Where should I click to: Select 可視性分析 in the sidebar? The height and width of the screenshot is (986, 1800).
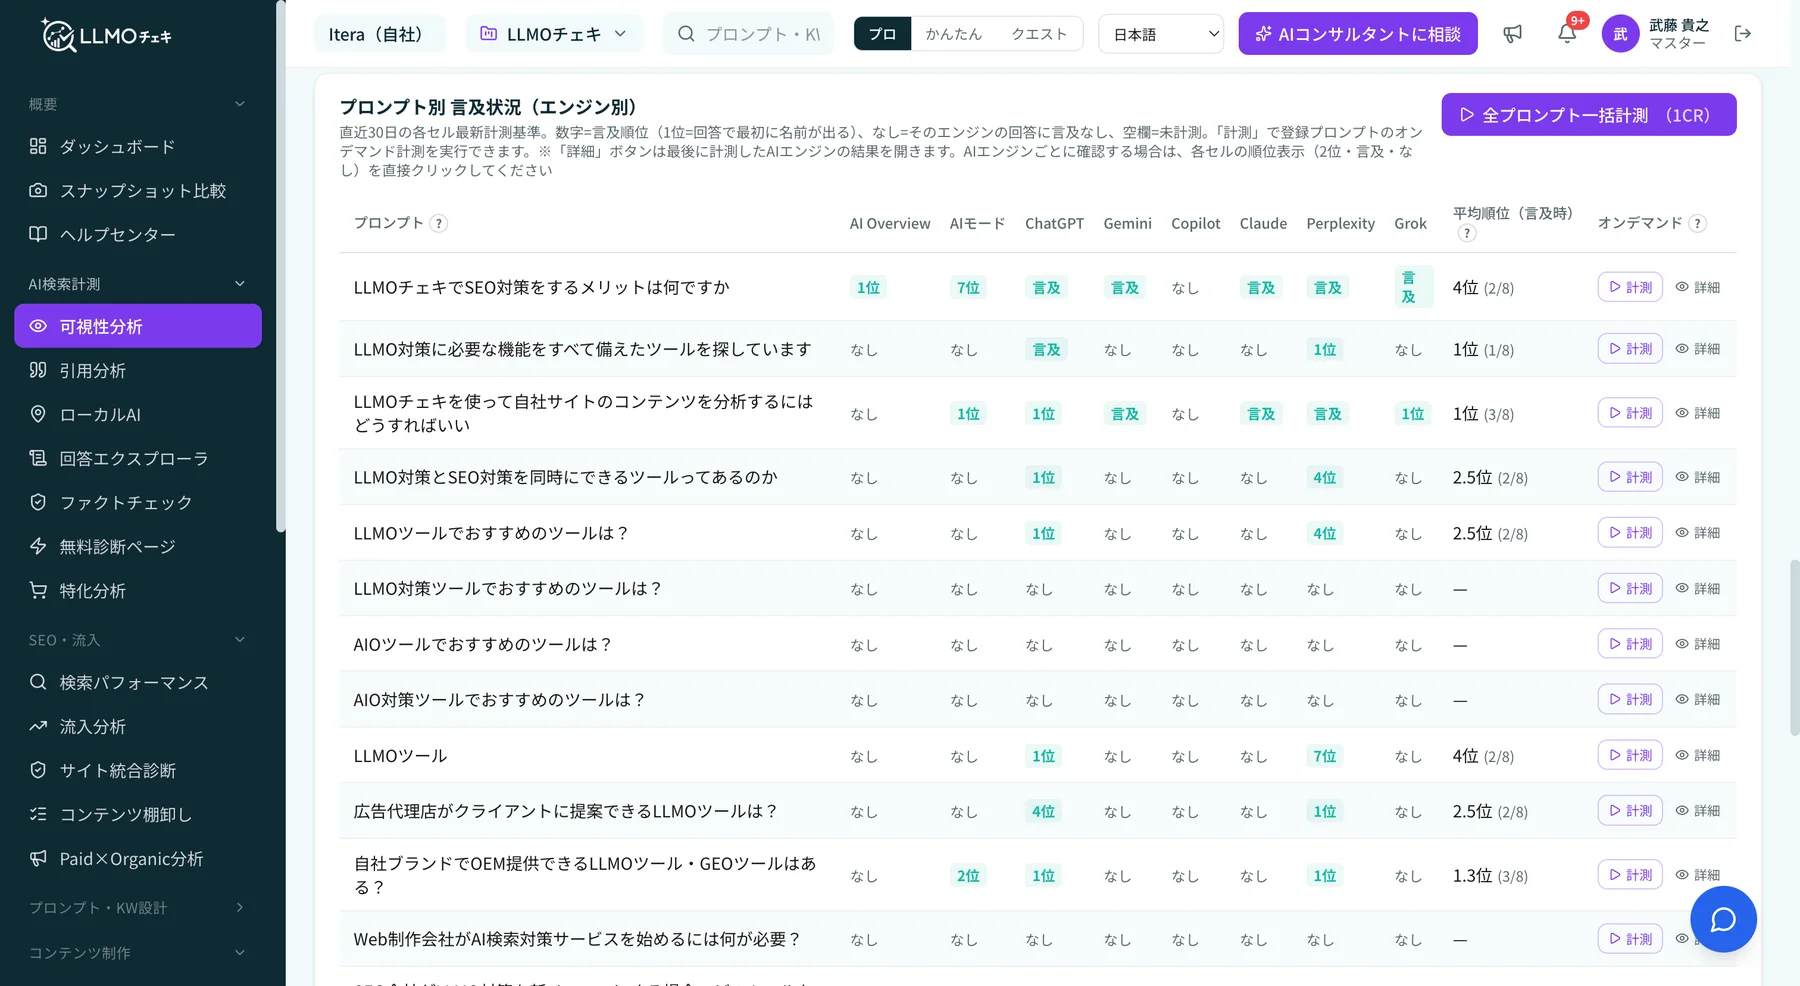(138, 326)
